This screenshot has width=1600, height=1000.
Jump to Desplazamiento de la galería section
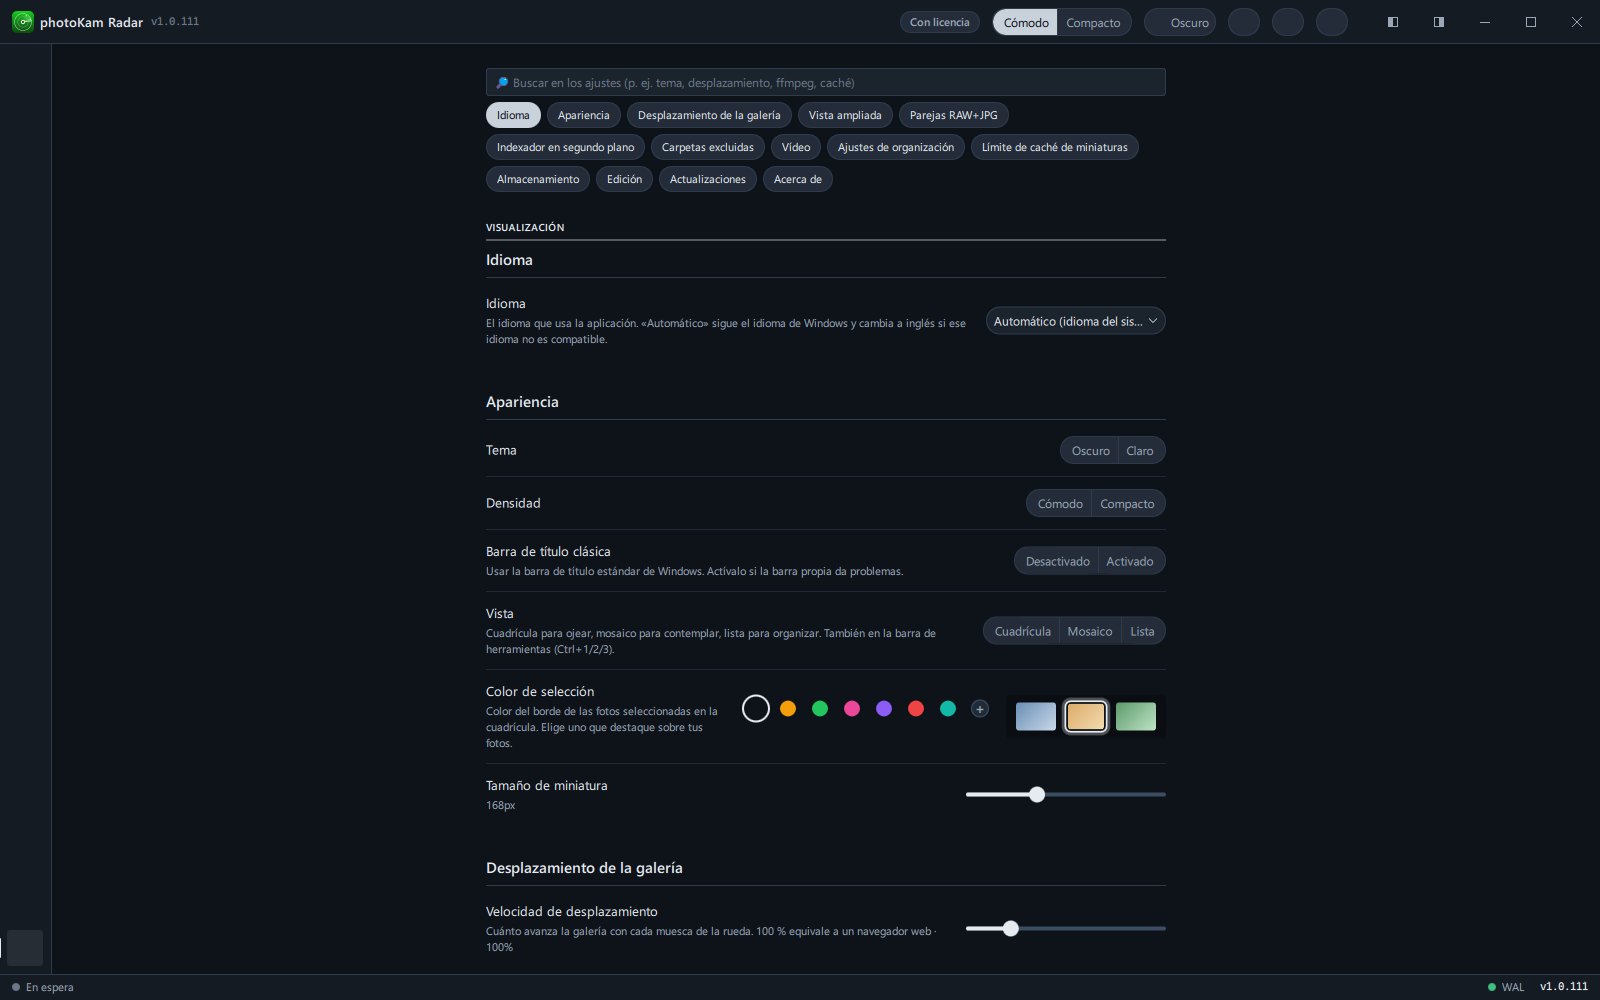click(x=709, y=115)
